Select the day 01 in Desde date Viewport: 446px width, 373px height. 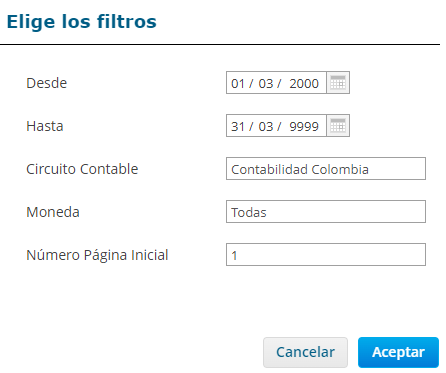(238, 83)
